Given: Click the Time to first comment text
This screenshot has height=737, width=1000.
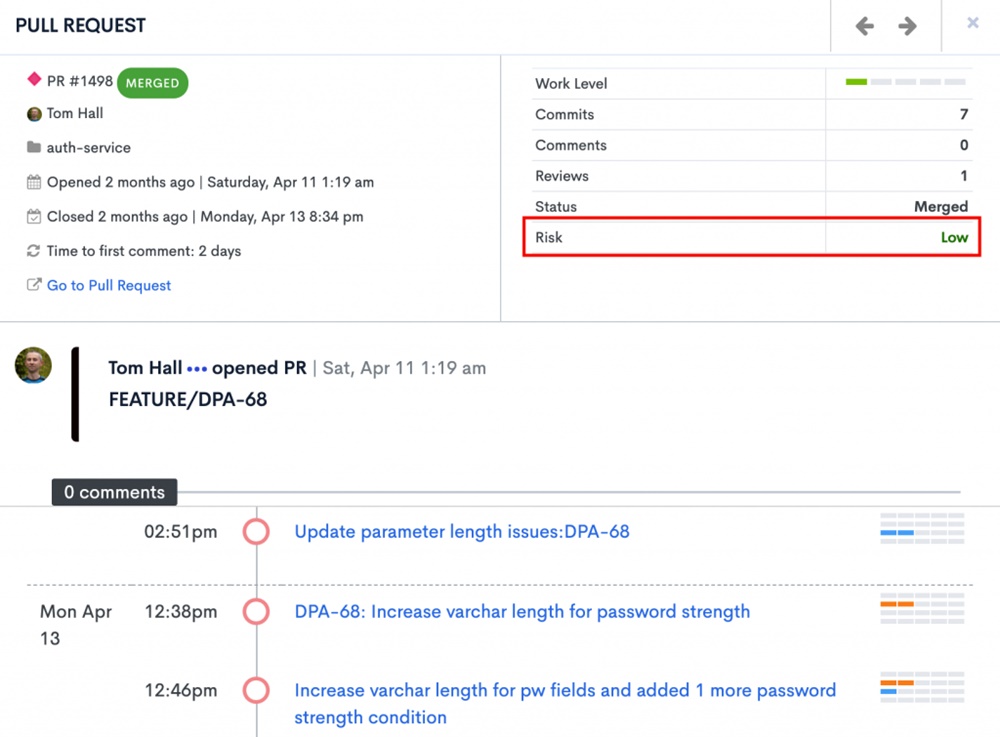Looking at the screenshot, I should coord(144,251).
